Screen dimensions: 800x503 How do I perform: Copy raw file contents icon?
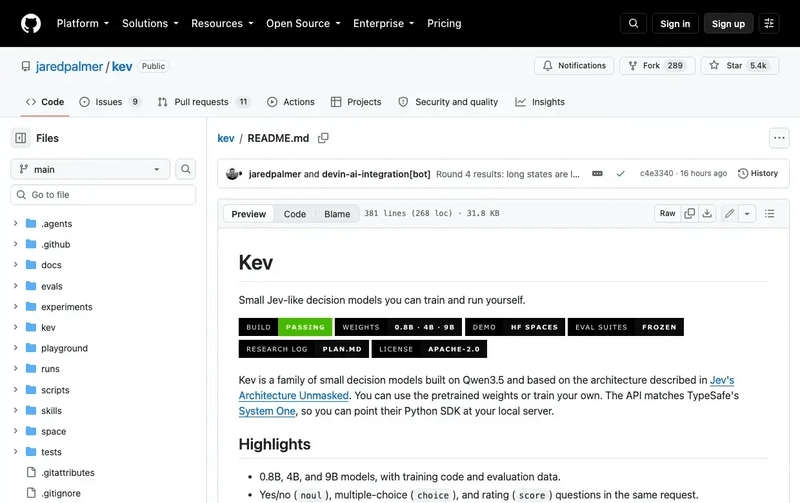tap(689, 213)
